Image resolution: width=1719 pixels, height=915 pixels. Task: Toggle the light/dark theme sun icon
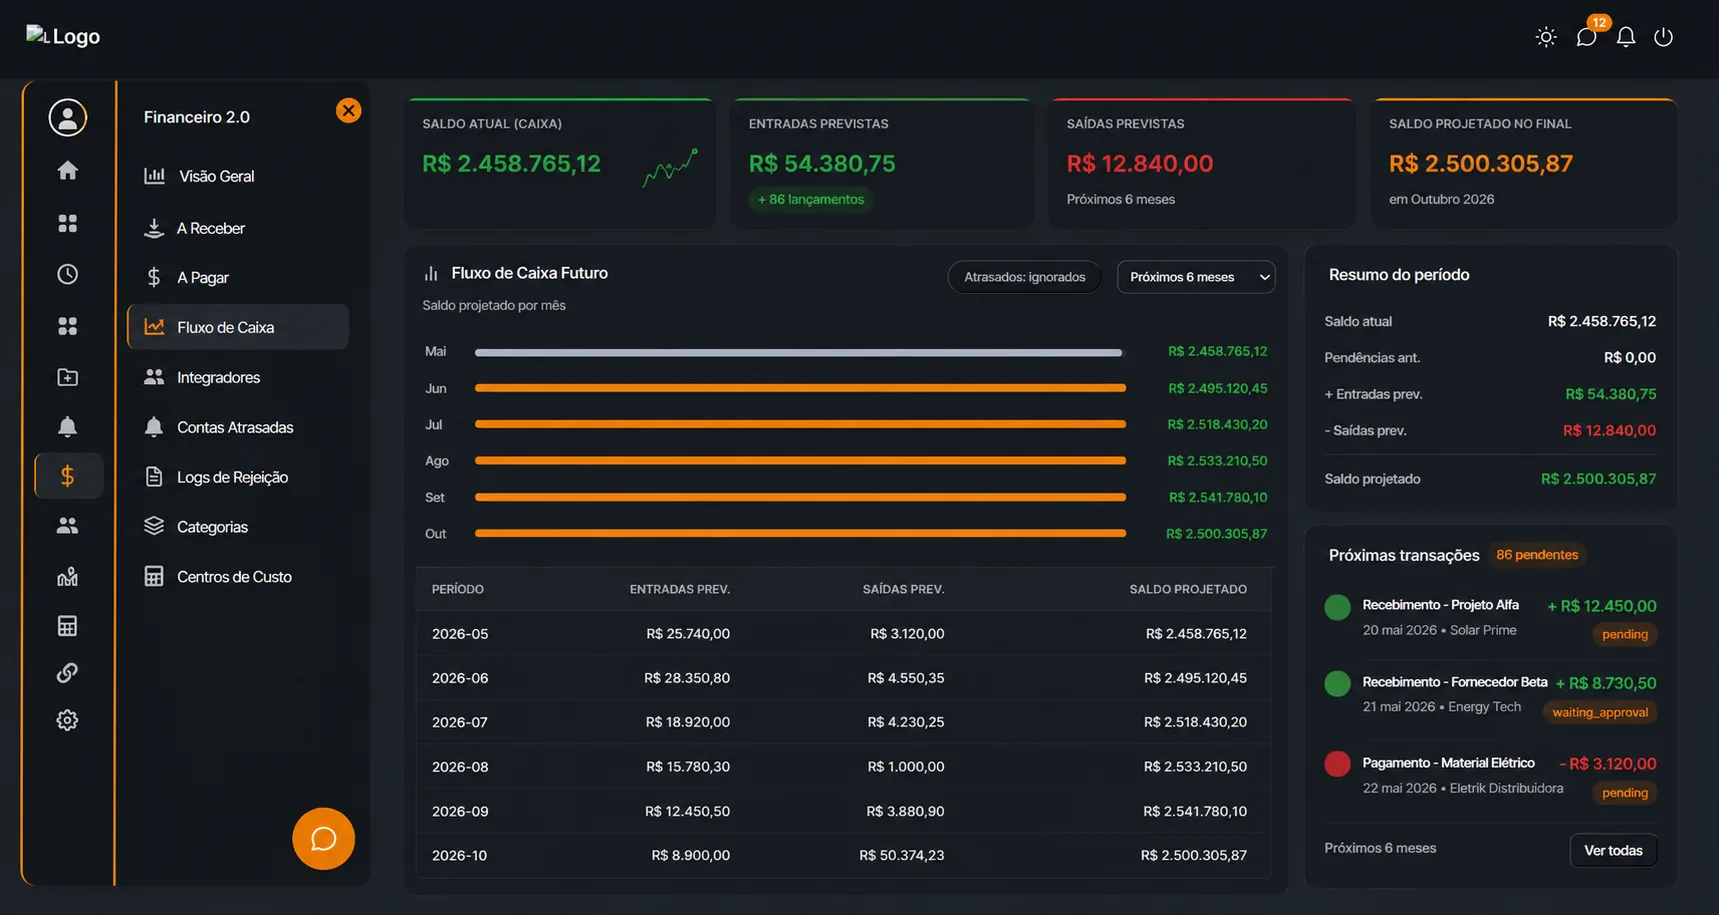pyautogui.click(x=1546, y=37)
